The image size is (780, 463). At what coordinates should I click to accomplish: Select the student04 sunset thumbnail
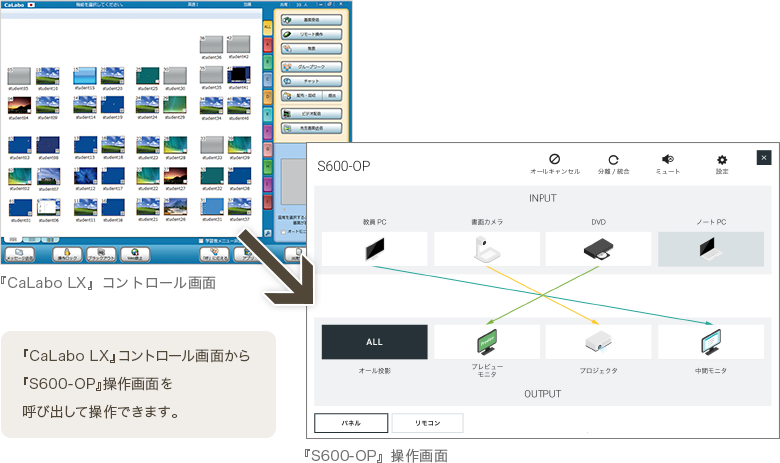[19, 106]
